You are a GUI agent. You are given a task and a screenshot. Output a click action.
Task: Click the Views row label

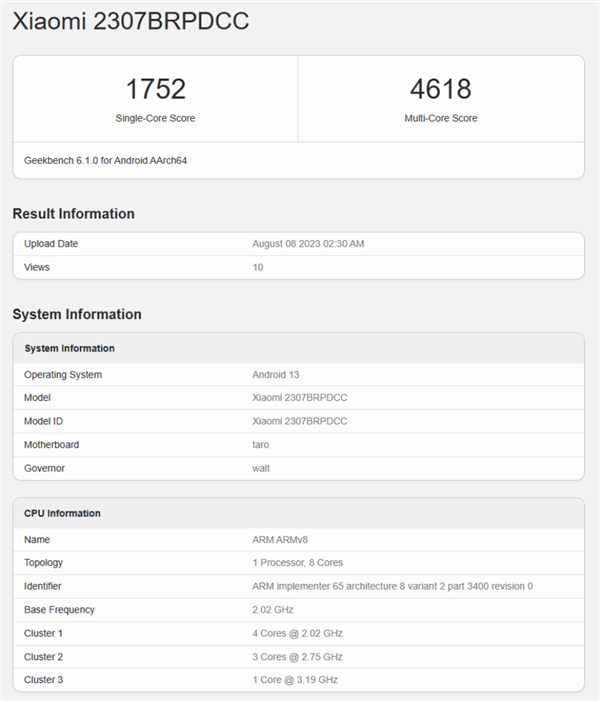tap(37, 267)
